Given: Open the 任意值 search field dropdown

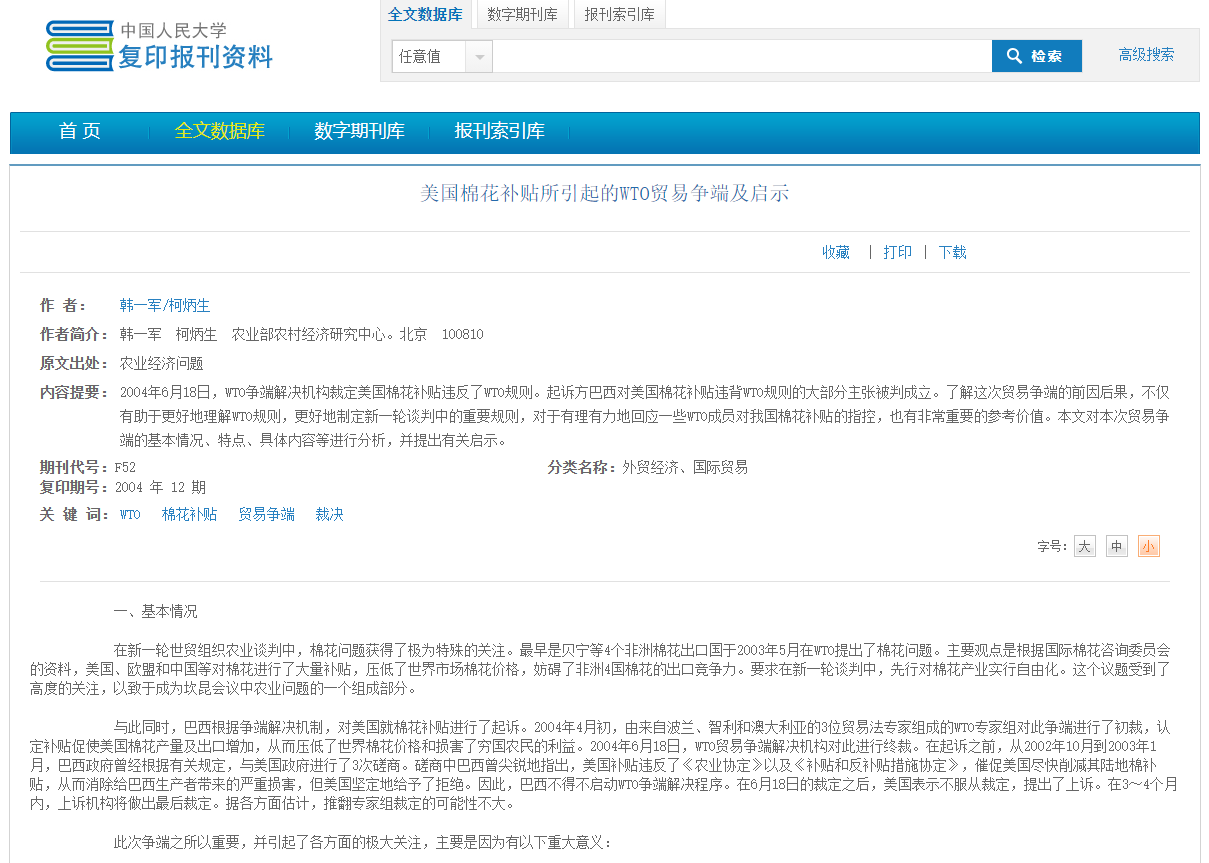Looking at the screenshot, I should [480, 56].
